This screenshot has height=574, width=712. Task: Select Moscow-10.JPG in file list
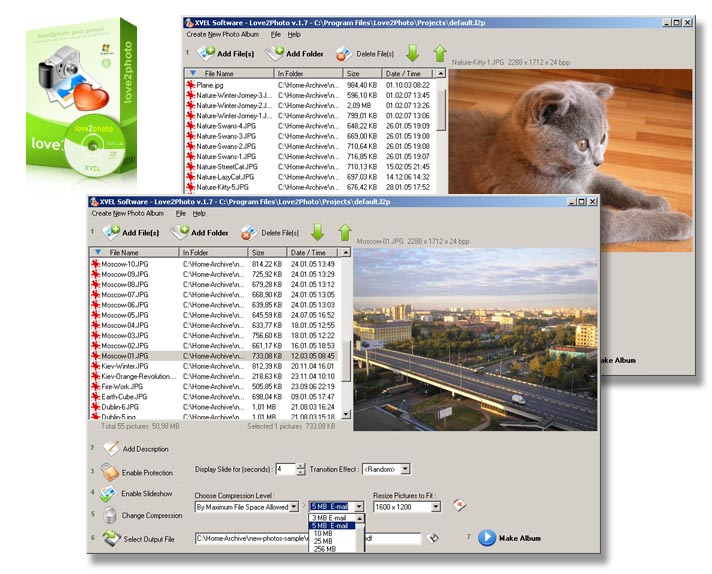(215, 264)
